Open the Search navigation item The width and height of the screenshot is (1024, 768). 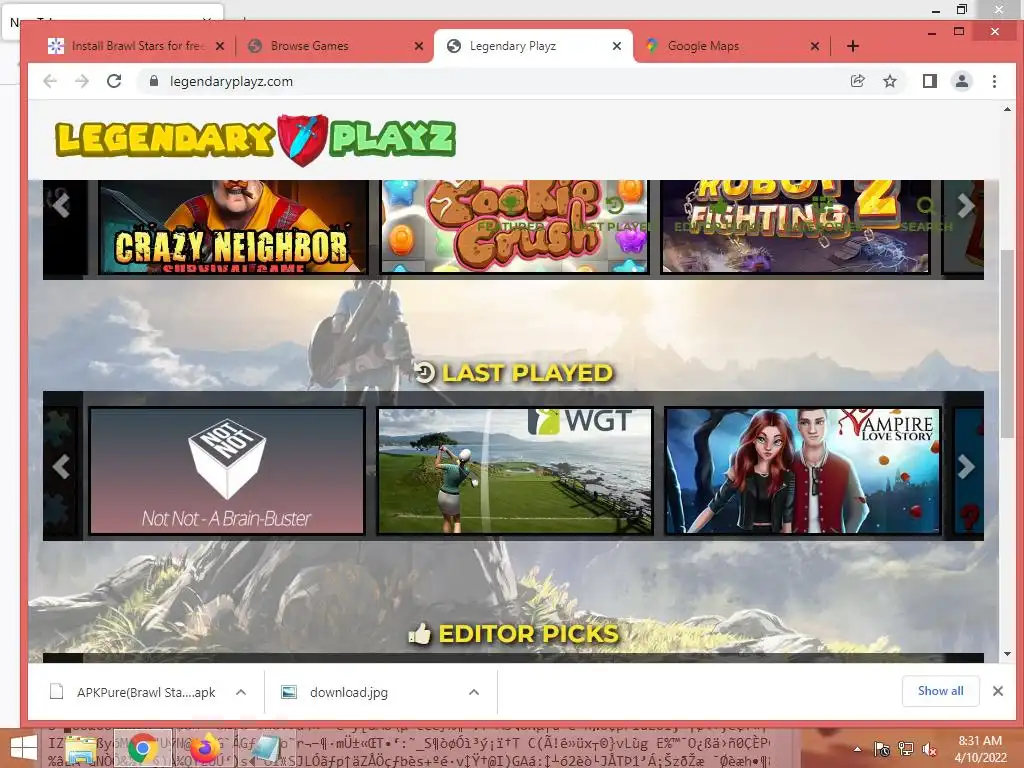(926, 216)
